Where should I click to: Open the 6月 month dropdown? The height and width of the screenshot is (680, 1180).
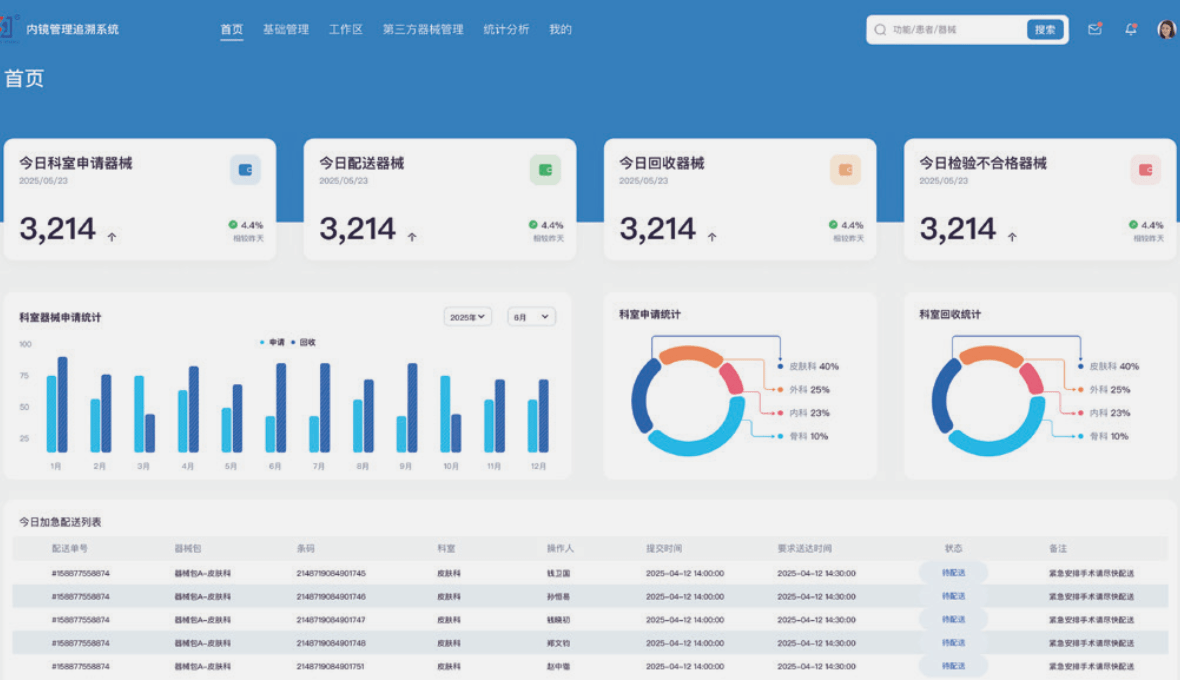(x=531, y=316)
